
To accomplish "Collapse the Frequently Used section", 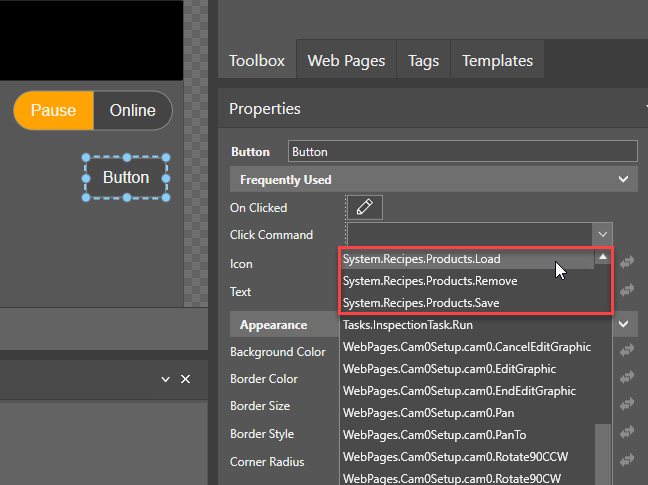I will [x=624, y=180].
